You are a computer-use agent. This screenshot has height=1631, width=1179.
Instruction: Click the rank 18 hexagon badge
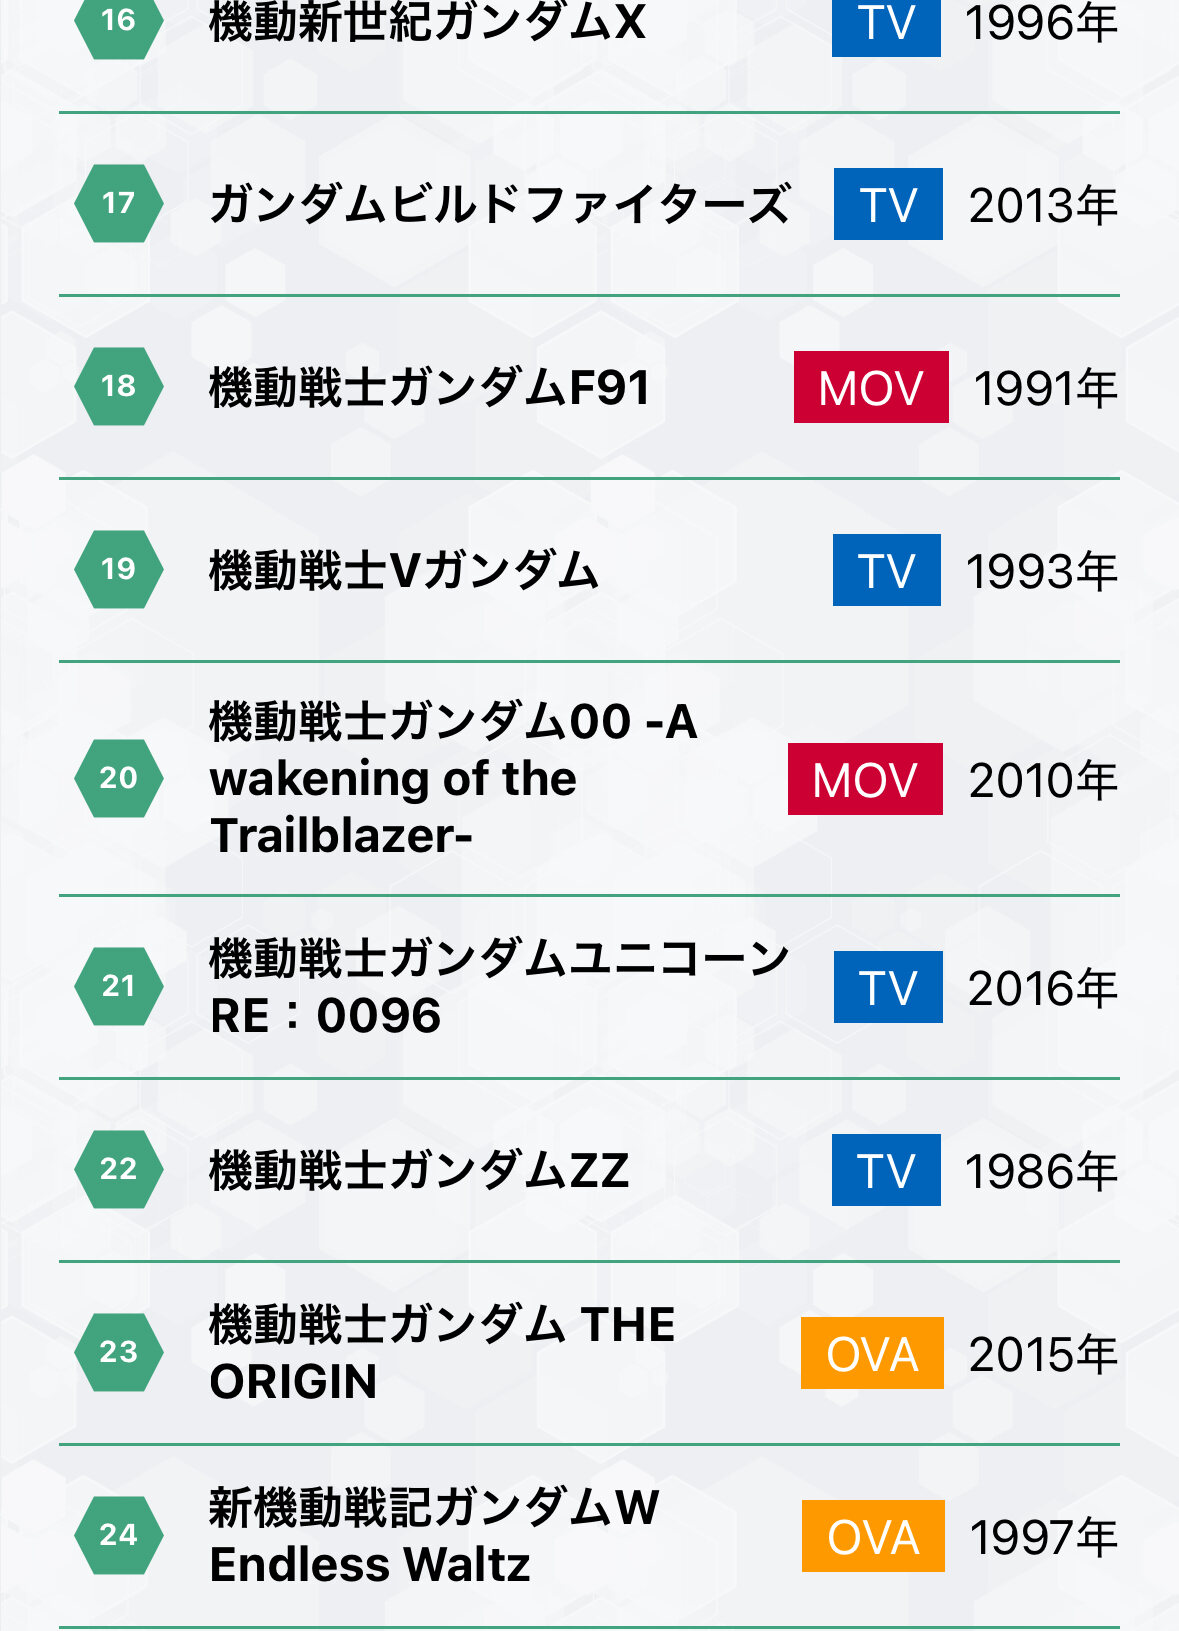(x=118, y=386)
